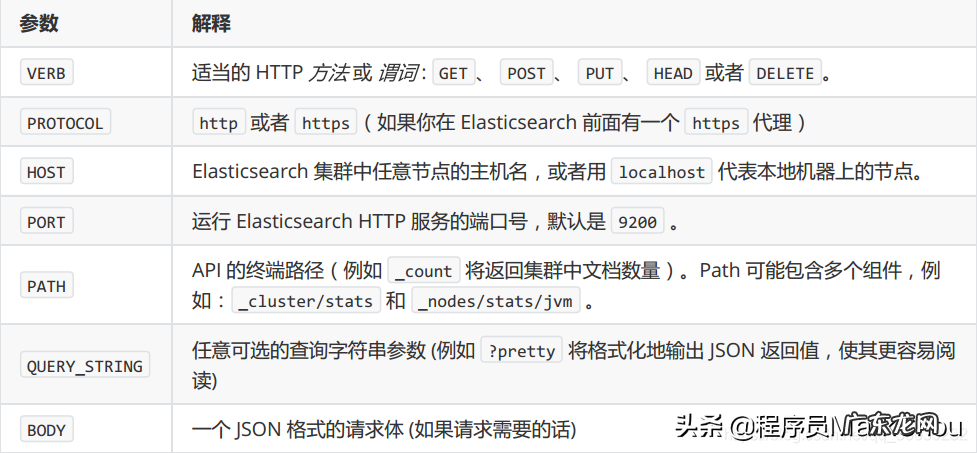Image resolution: width=977 pixels, height=453 pixels.
Task: Click the text API 的终端路径
Action: pyautogui.click(x=258, y=270)
